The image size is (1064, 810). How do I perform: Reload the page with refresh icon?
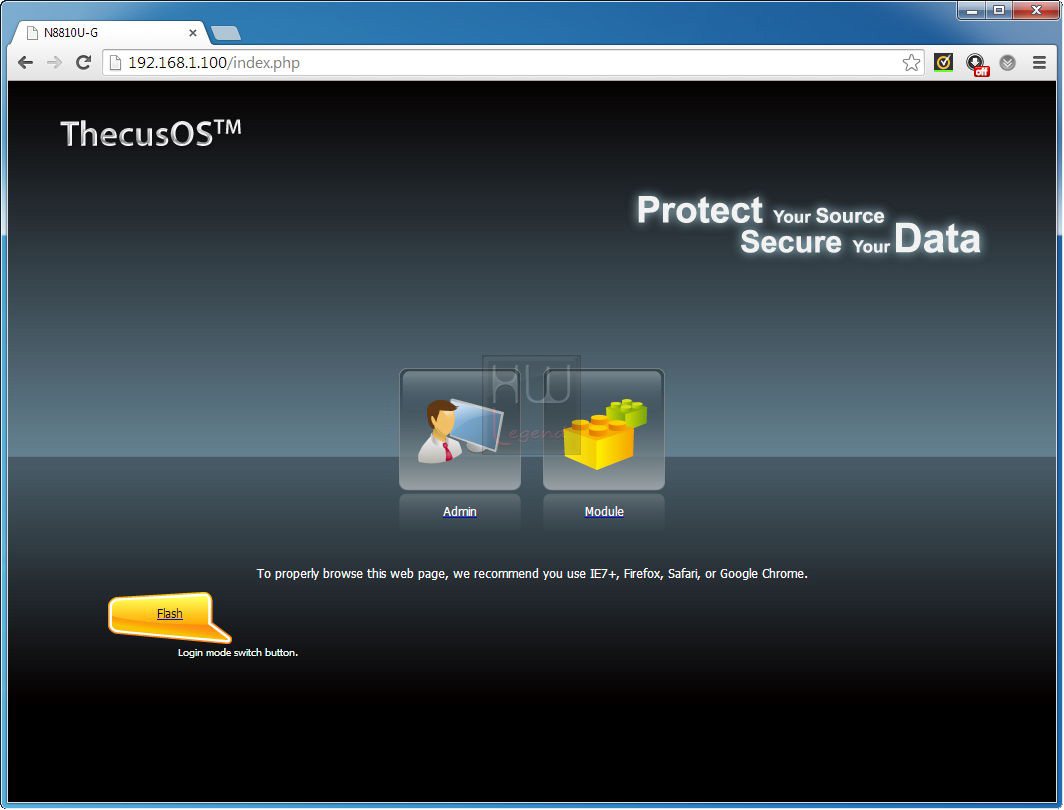83,63
